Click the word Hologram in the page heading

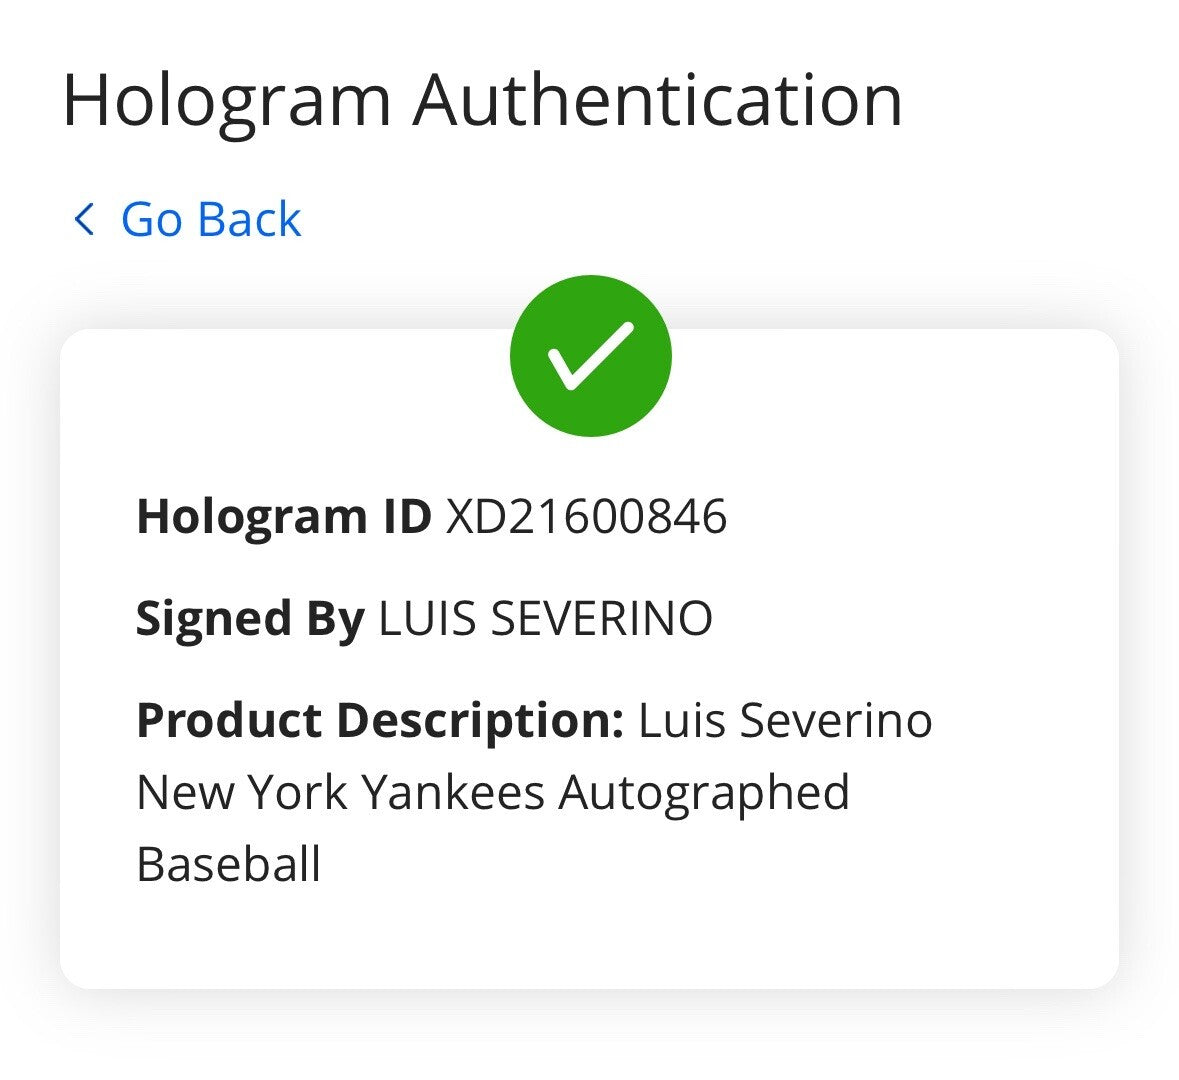[226, 100]
